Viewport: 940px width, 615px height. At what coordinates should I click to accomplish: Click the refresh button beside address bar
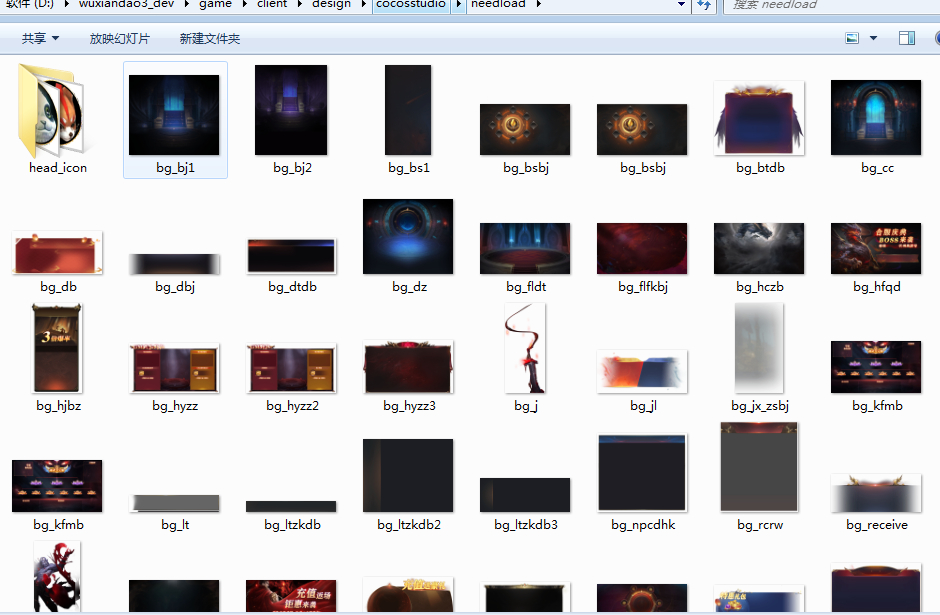click(704, 5)
